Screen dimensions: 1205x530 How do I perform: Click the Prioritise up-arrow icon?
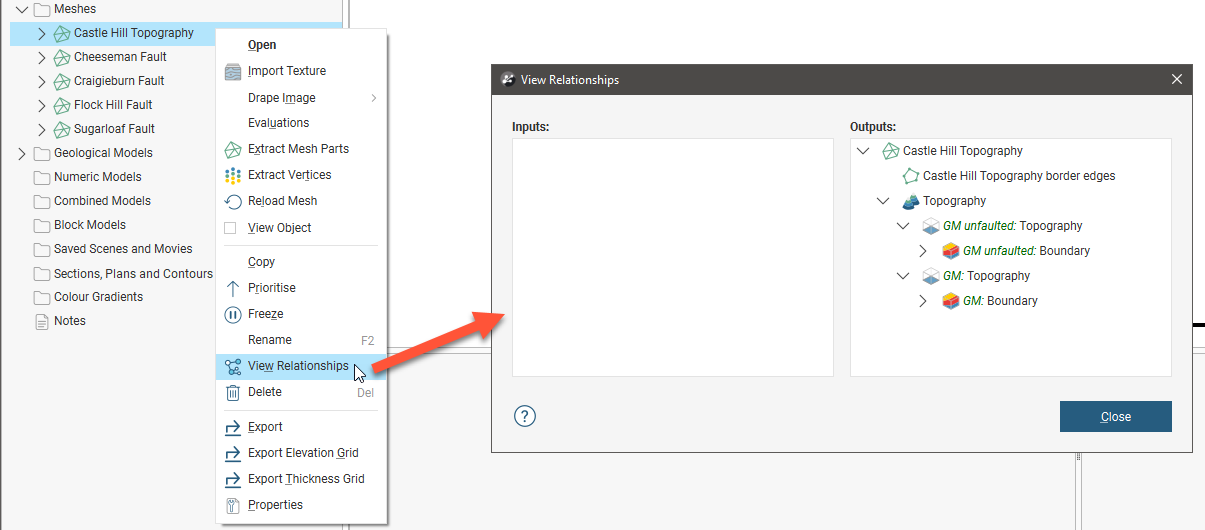tap(232, 288)
